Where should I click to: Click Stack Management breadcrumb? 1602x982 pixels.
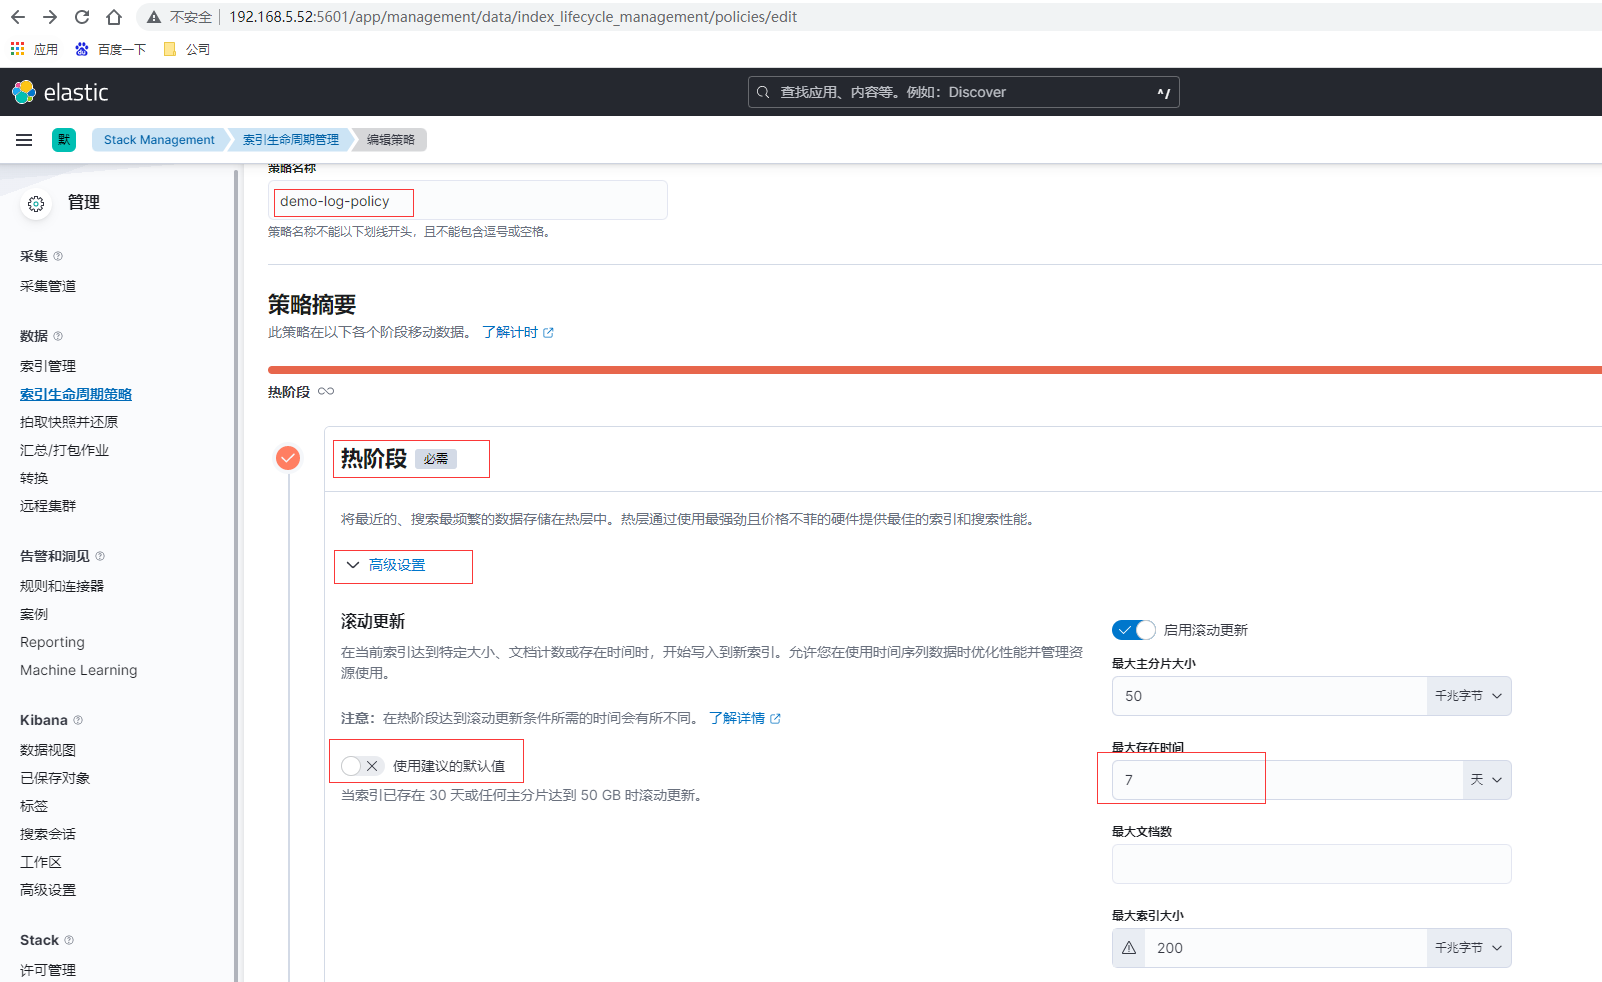[159, 140]
